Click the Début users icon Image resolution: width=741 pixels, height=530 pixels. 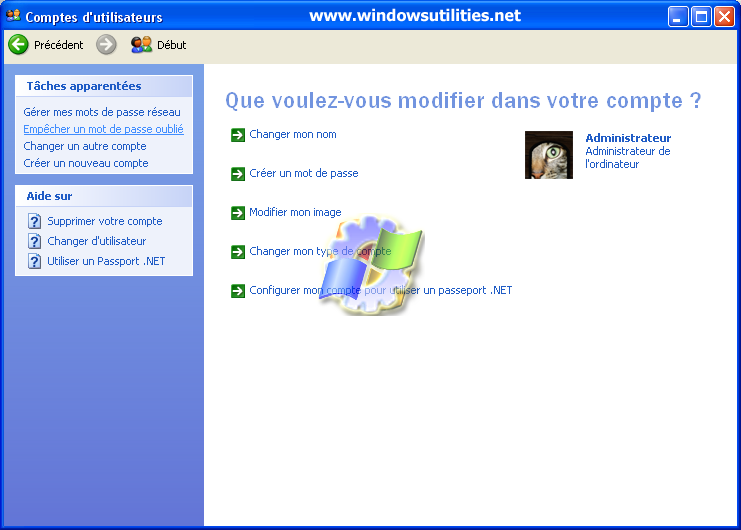pos(141,45)
